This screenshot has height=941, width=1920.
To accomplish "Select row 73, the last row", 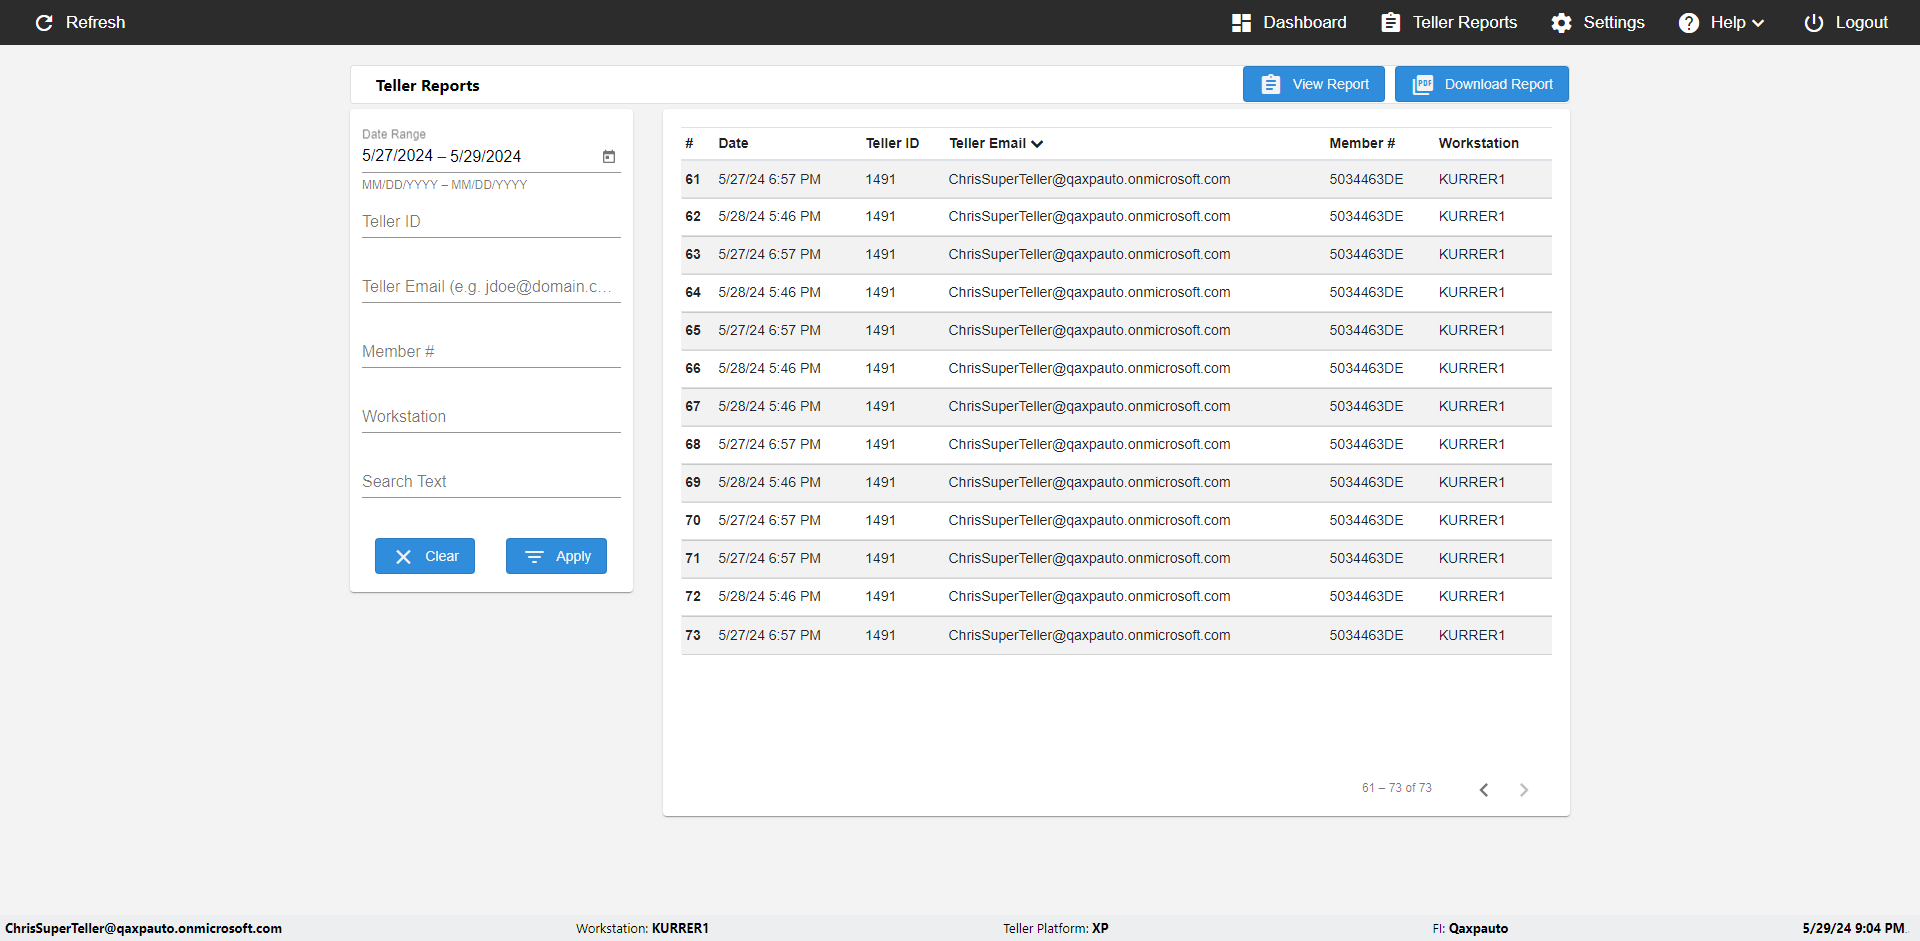I will [1116, 636].
